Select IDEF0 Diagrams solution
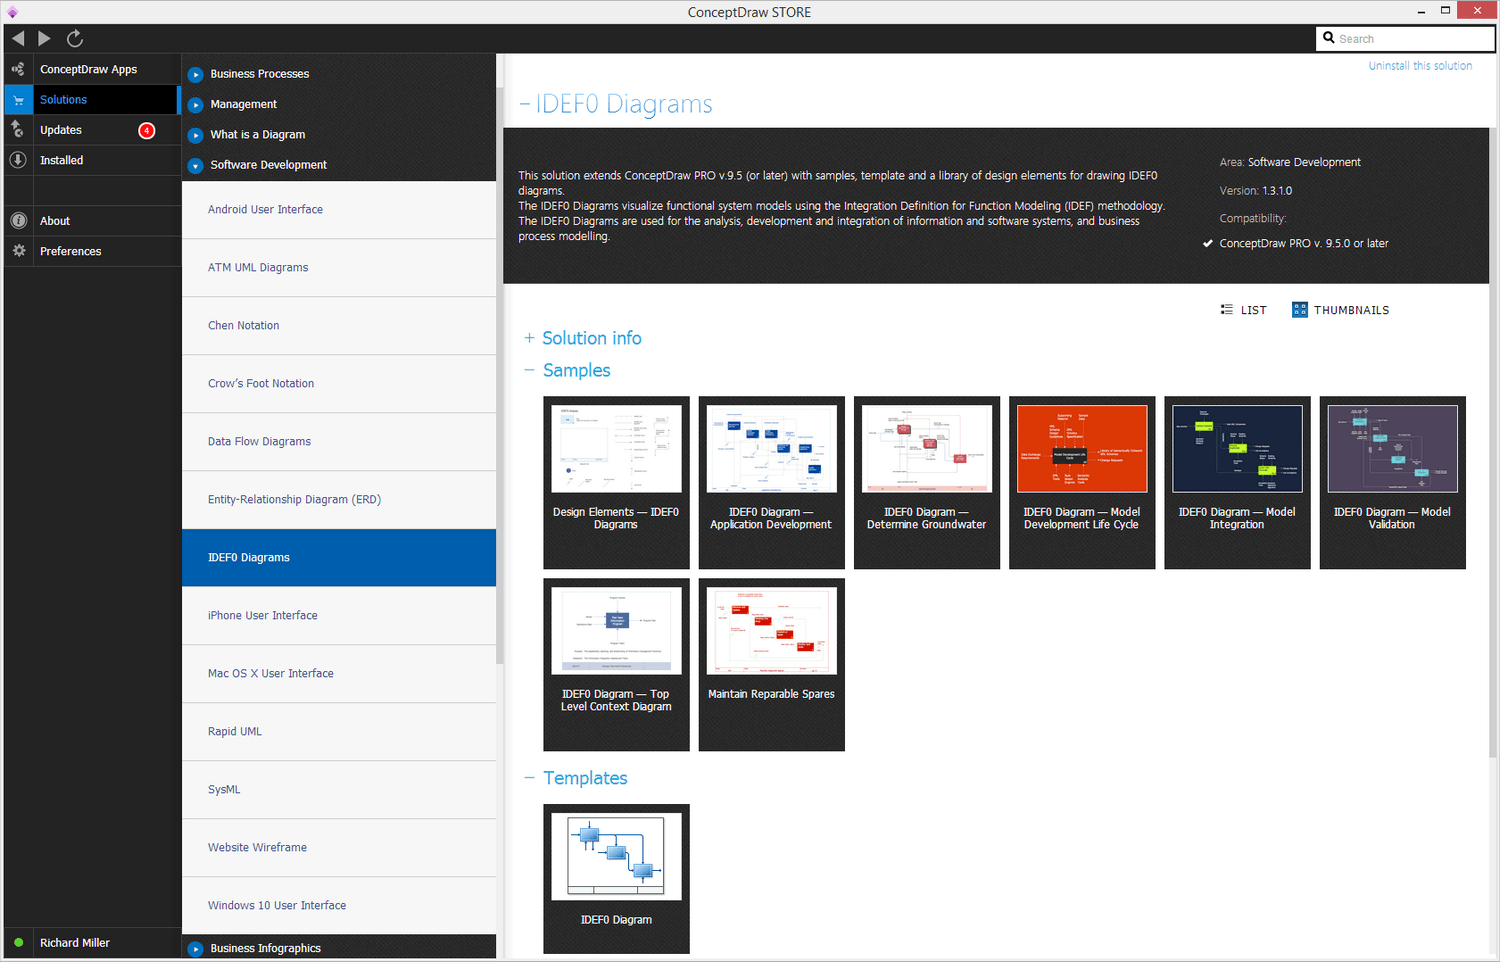 click(x=339, y=558)
